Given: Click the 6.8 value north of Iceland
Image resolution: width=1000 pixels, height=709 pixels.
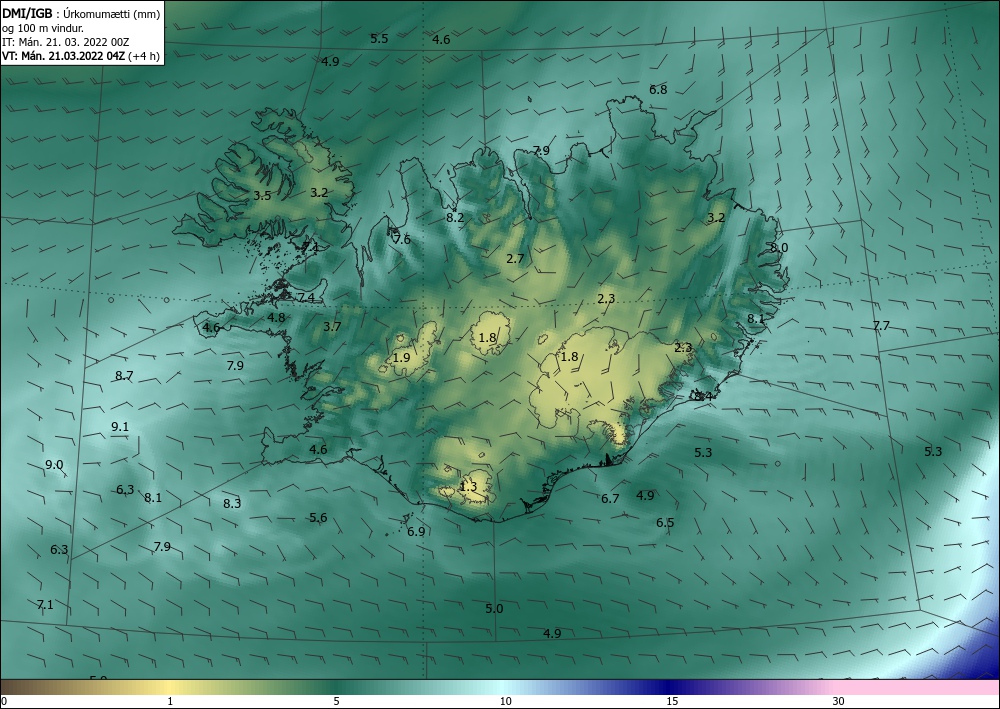Looking at the screenshot, I should click(x=658, y=90).
